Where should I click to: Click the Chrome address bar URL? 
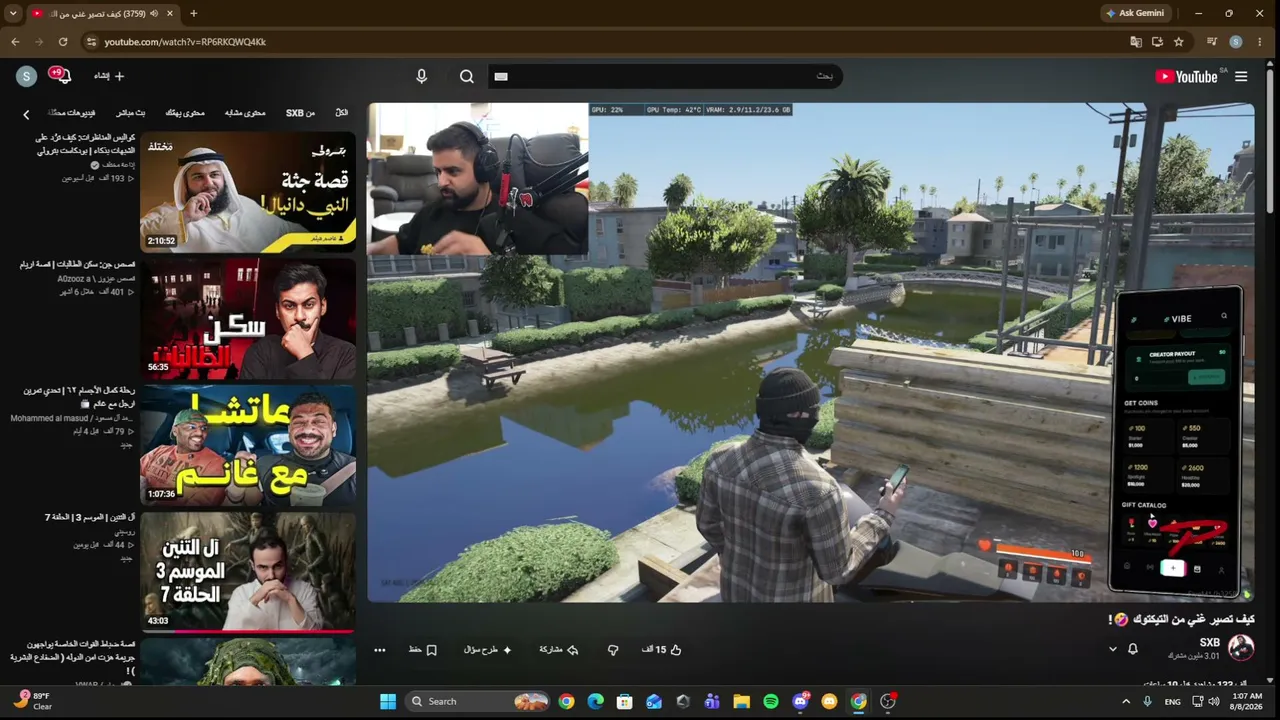(185, 42)
